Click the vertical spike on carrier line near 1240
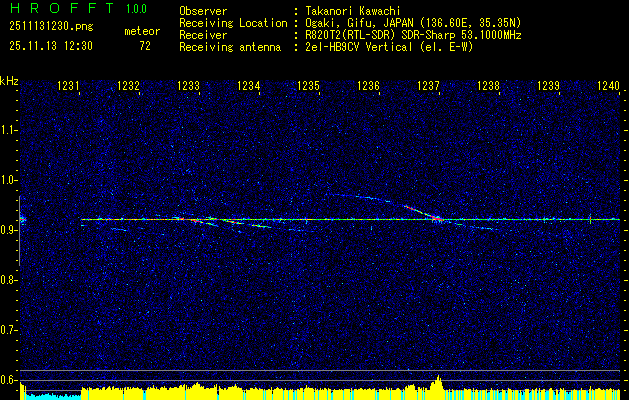Viewport: 629px width, 400px height. [590, 219]
